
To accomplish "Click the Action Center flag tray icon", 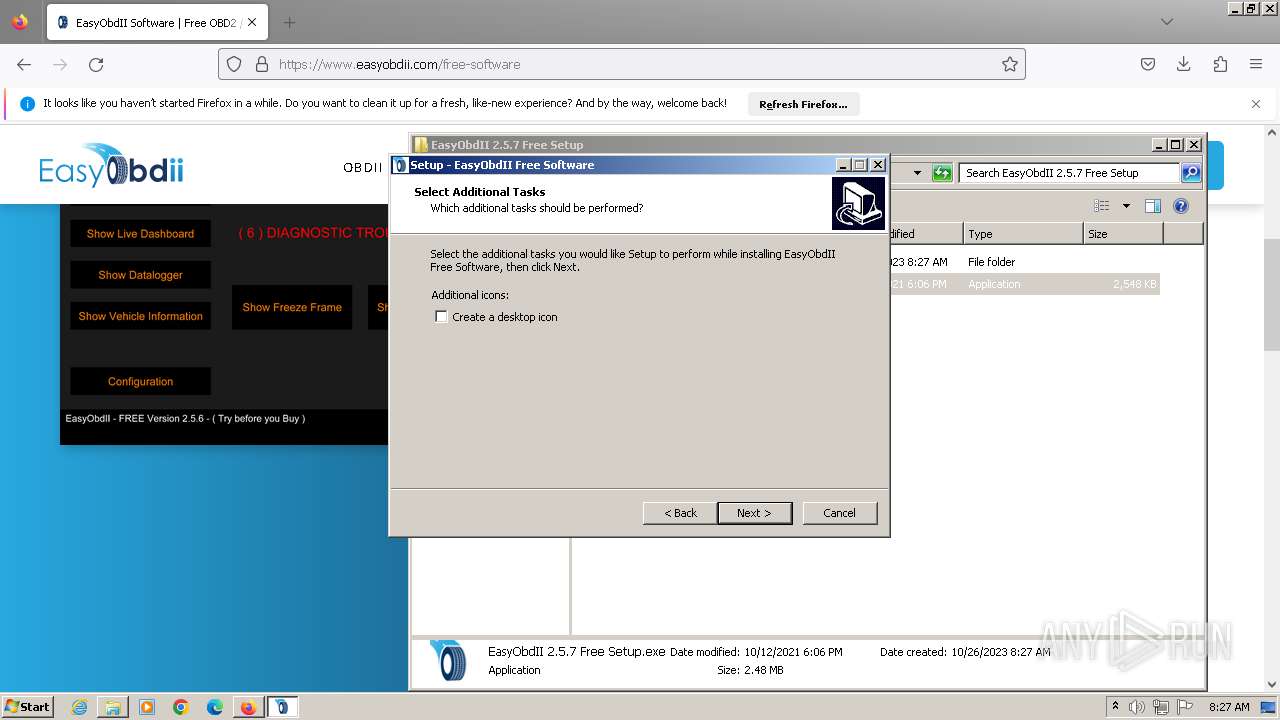I will coord(1183,707).
